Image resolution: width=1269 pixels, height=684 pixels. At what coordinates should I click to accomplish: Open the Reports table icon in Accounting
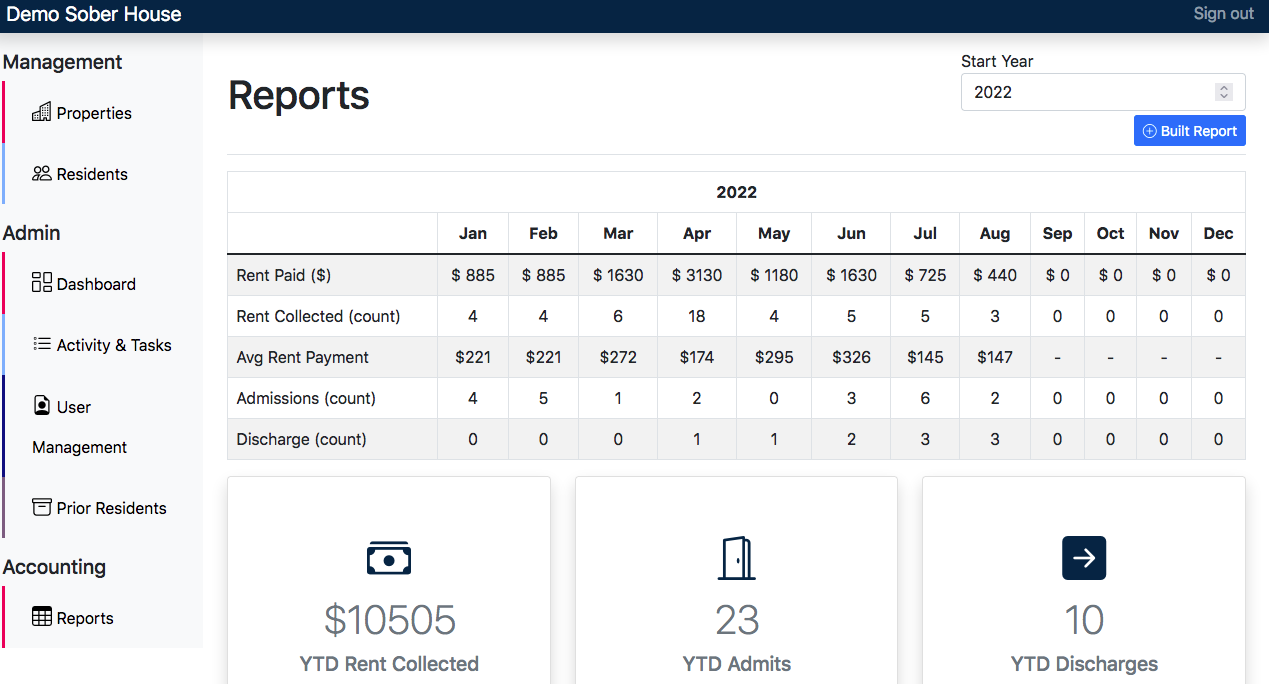point(41,617)
